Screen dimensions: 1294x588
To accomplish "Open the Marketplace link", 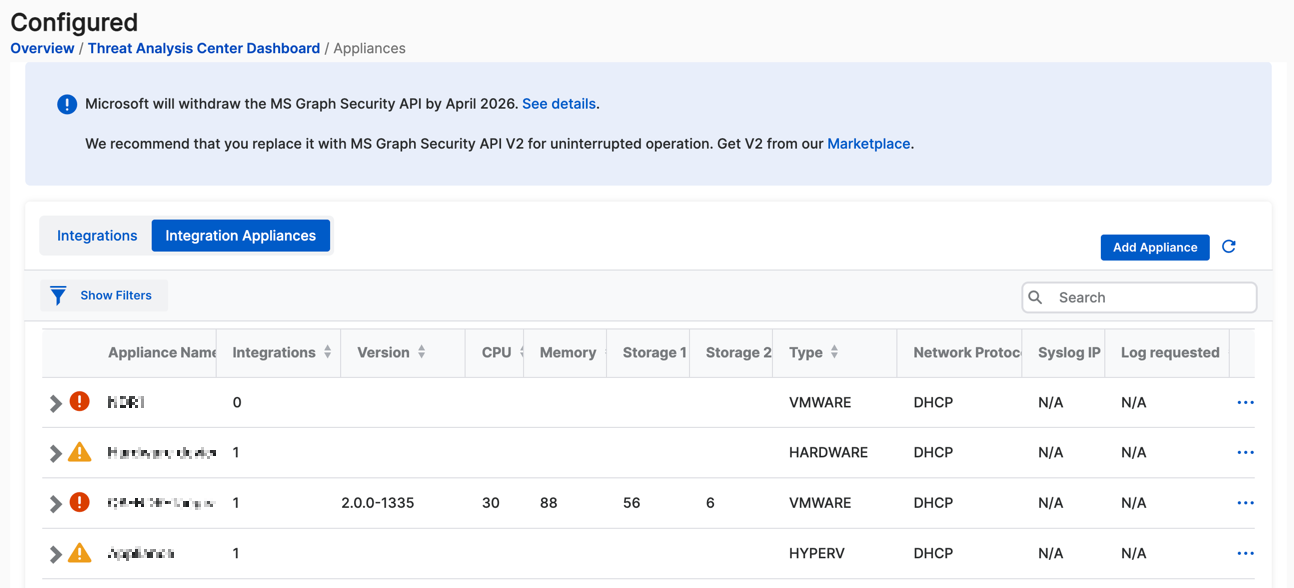I will pyautogui.click(x=869, y=144).
